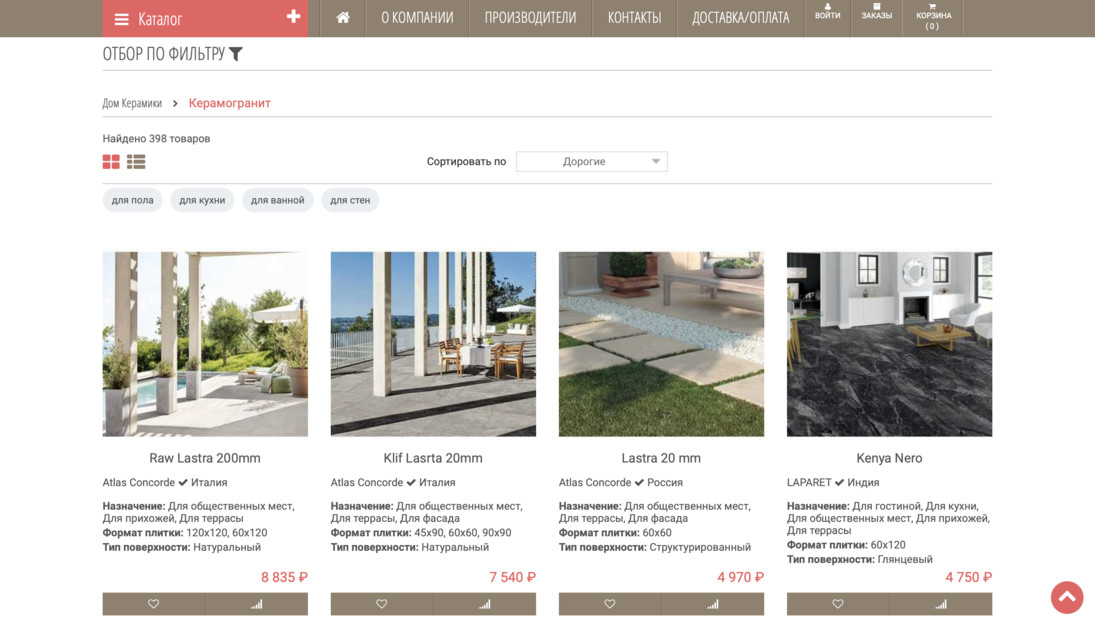The width and height of the screenshot is (1095, 620).
Task: Click the Каталог menu label
Action: (x=160, y=20)
